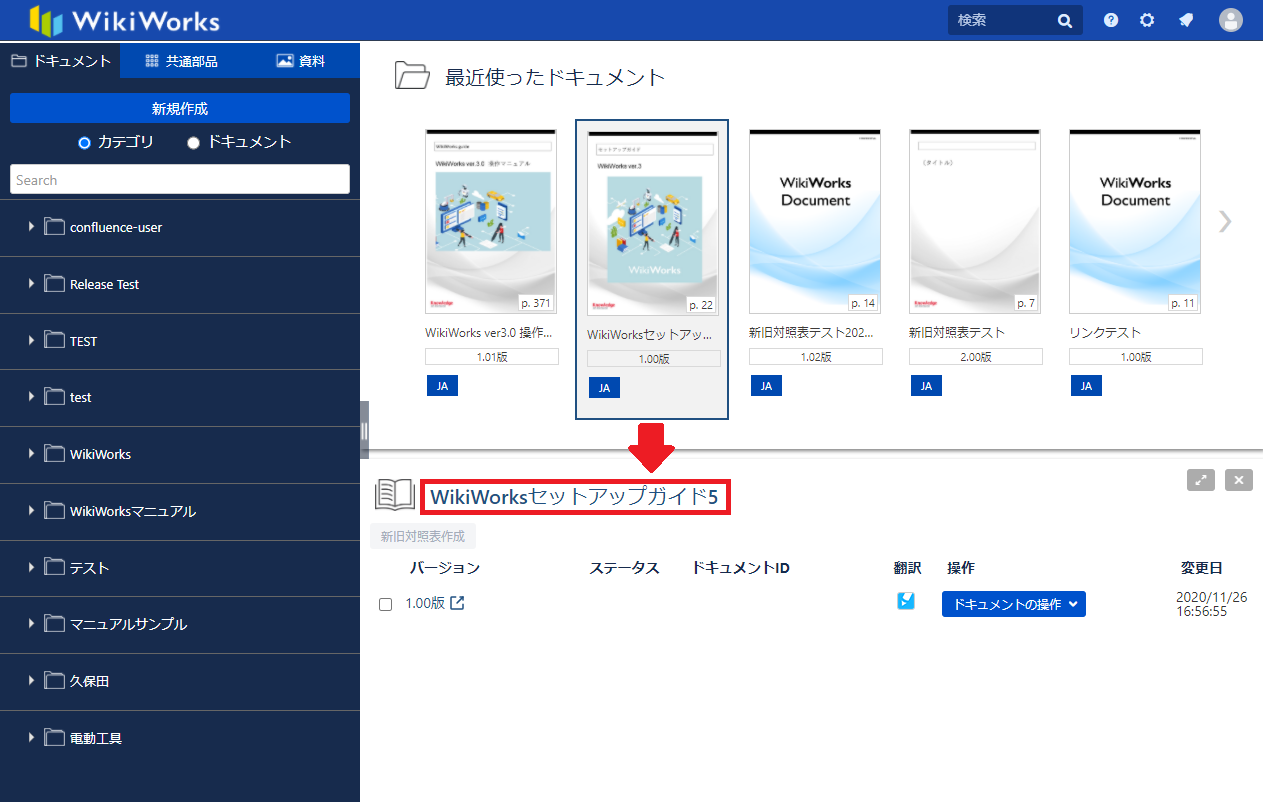Open the 新旧対照表テスト202 thumbnail

coord(815,222)
